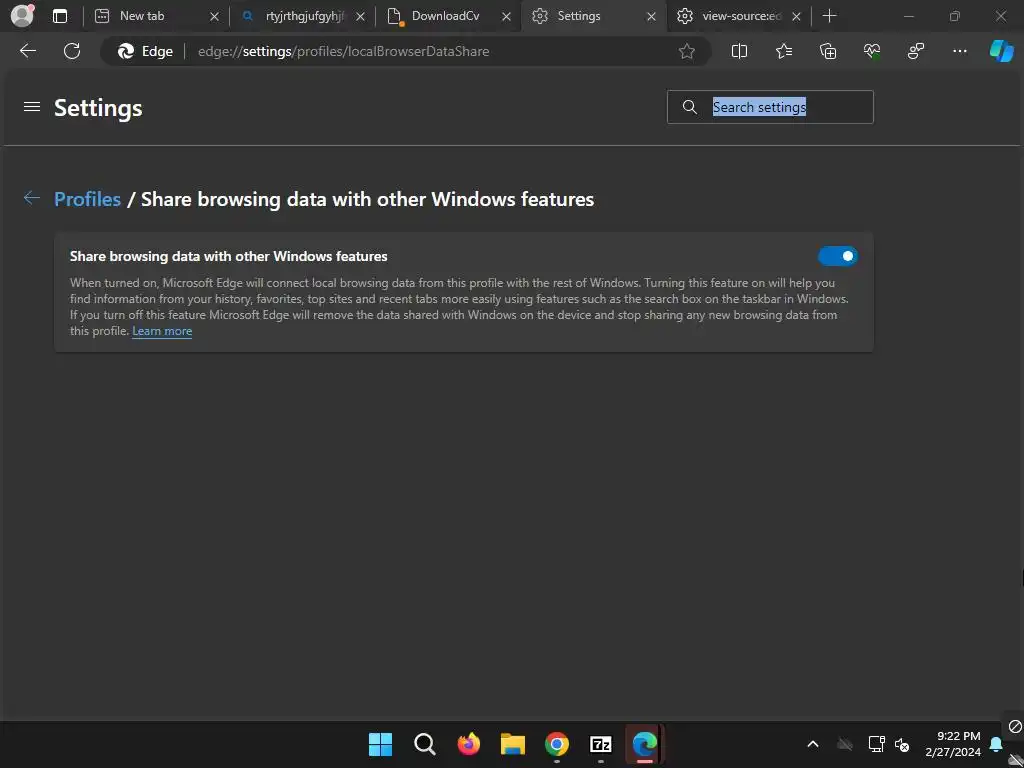Click the address bar URL
Image resolution: width=1024 pixels, height=768 pixels.
click(344, 51)
